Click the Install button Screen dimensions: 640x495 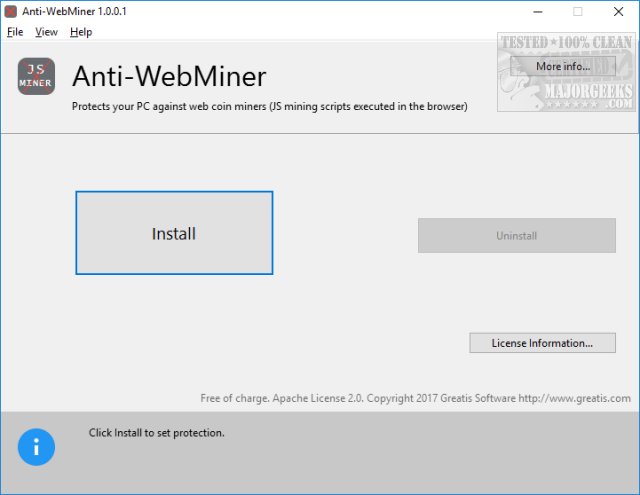(x=174, y=233)
